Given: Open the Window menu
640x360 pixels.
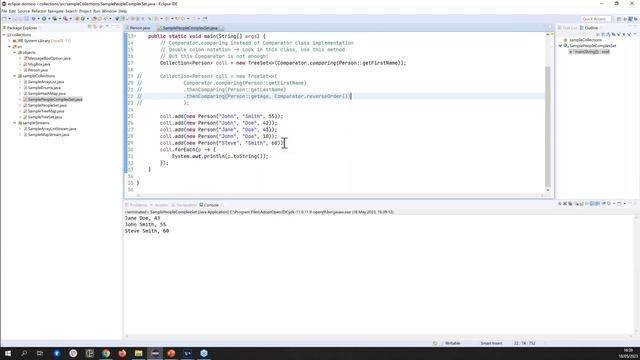Looking at the screenshot, I should click(x=109, y=11).
